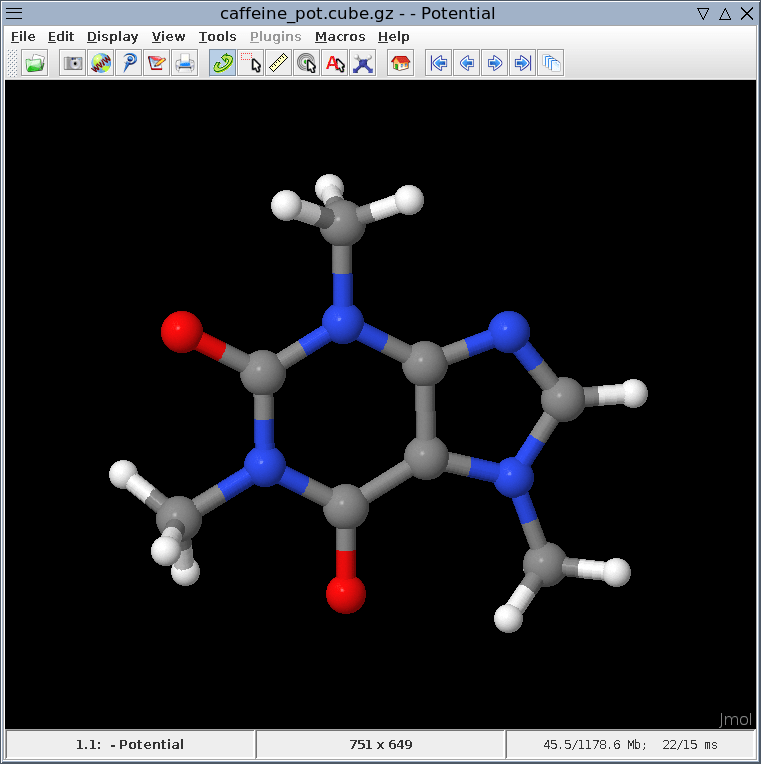Image resolution: width=761 pixels, height=764 pixels.
Task: Click the left red oxygen atom
Action: point(182,332)
